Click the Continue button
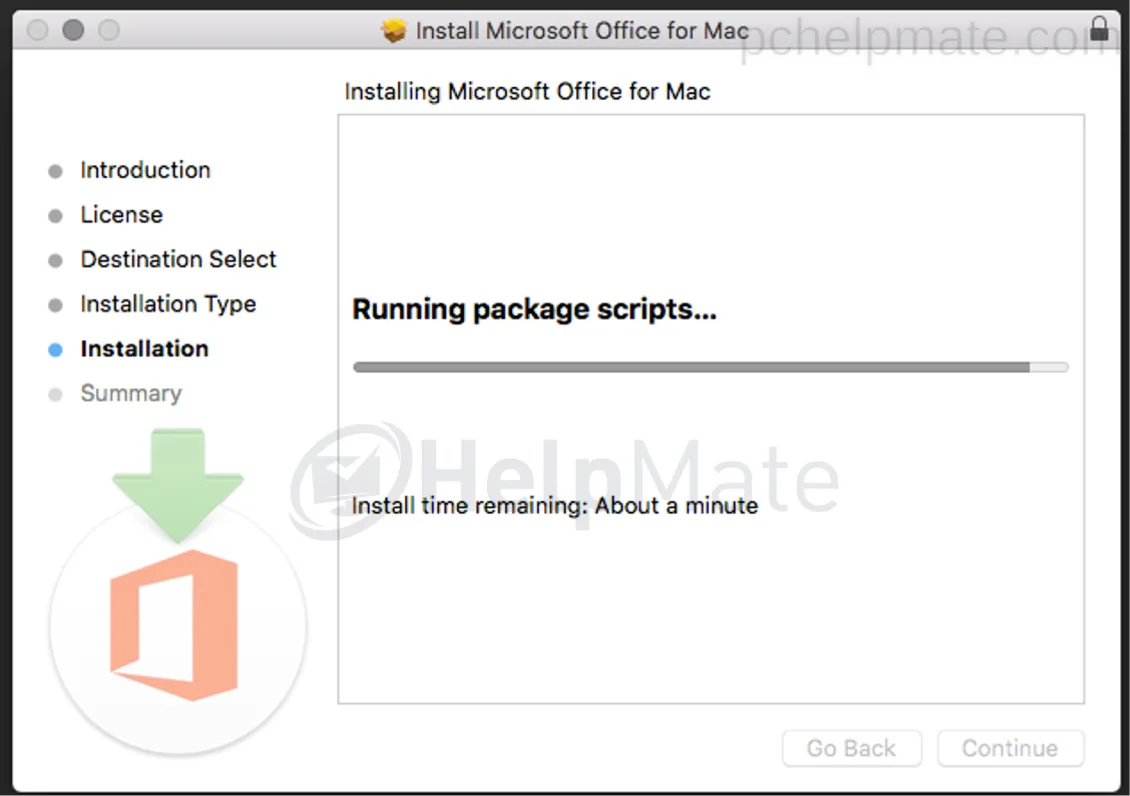The width and height of the screenshot is (1130, 796). tap(1010, 748)
